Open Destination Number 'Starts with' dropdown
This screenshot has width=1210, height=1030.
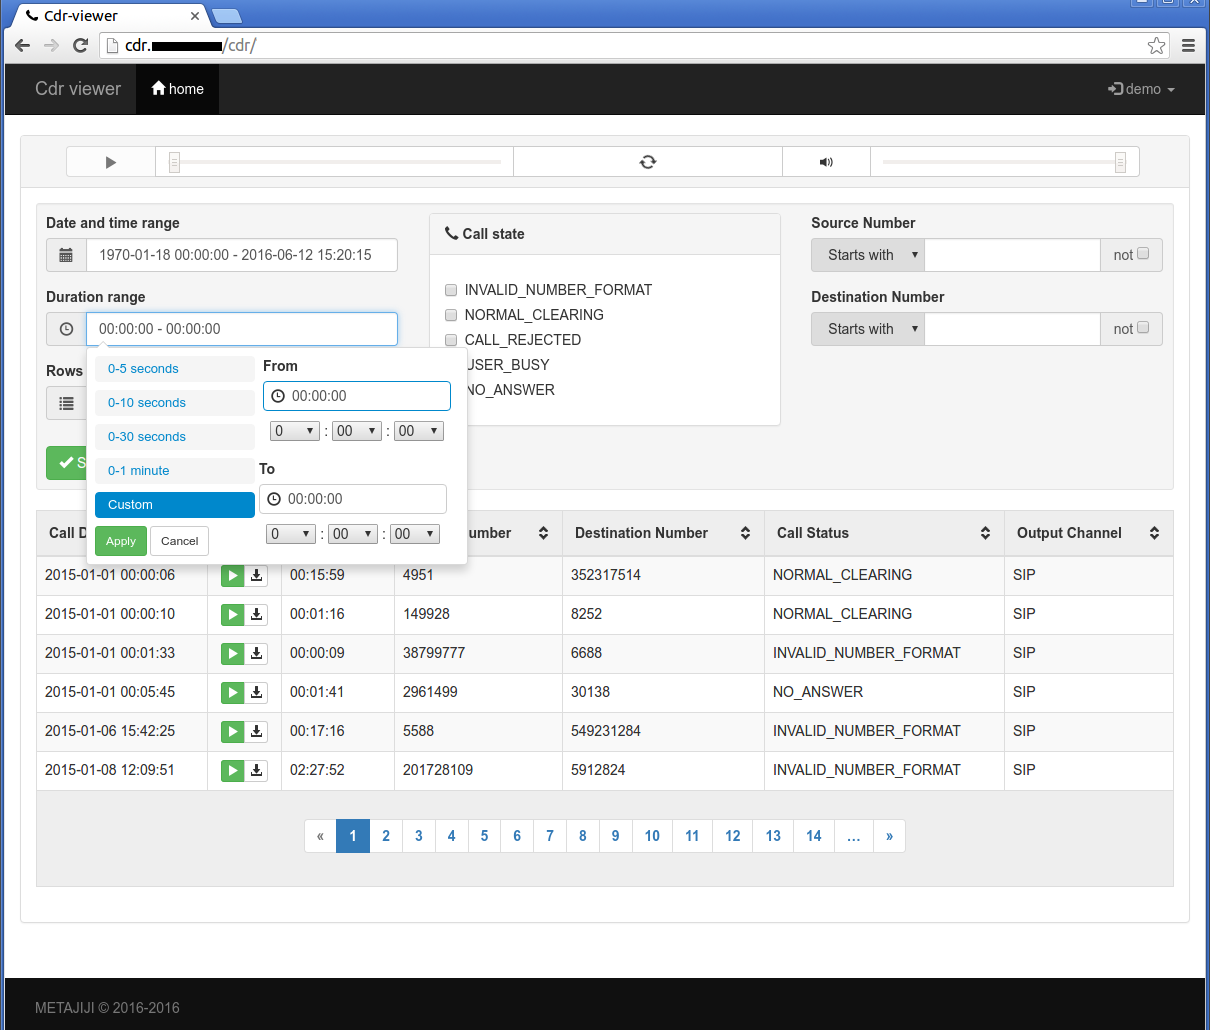tap(868, 329)
